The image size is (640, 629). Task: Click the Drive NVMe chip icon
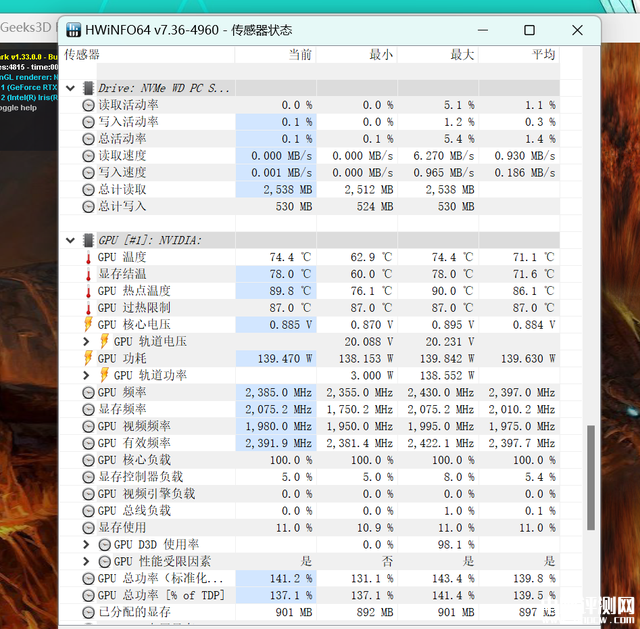pos(88,88)
